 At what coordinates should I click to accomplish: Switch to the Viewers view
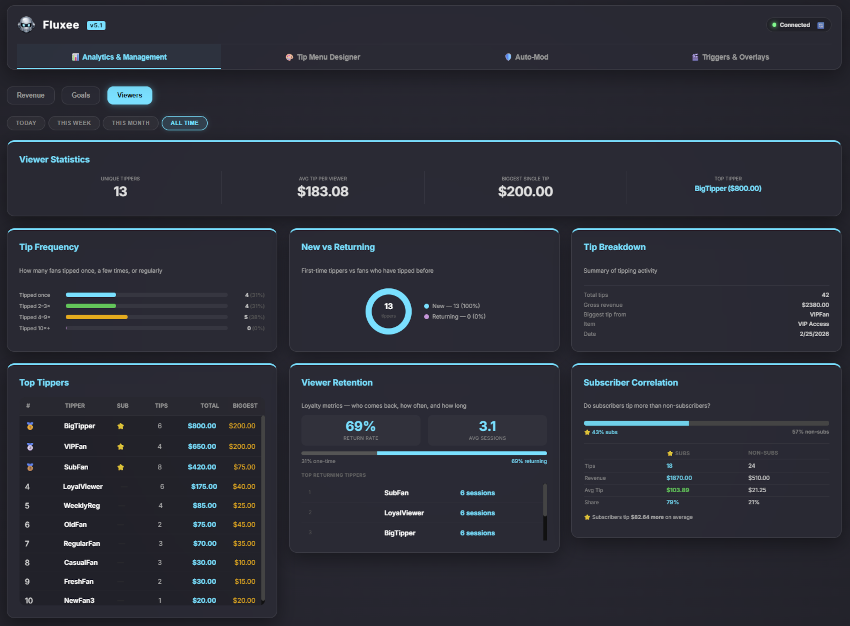[129, 95]
